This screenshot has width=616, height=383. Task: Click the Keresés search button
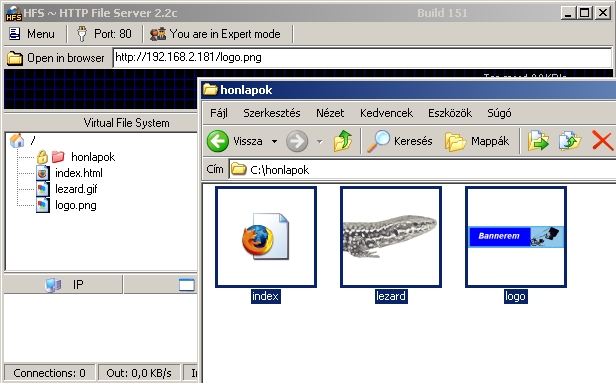click(400, 141)
